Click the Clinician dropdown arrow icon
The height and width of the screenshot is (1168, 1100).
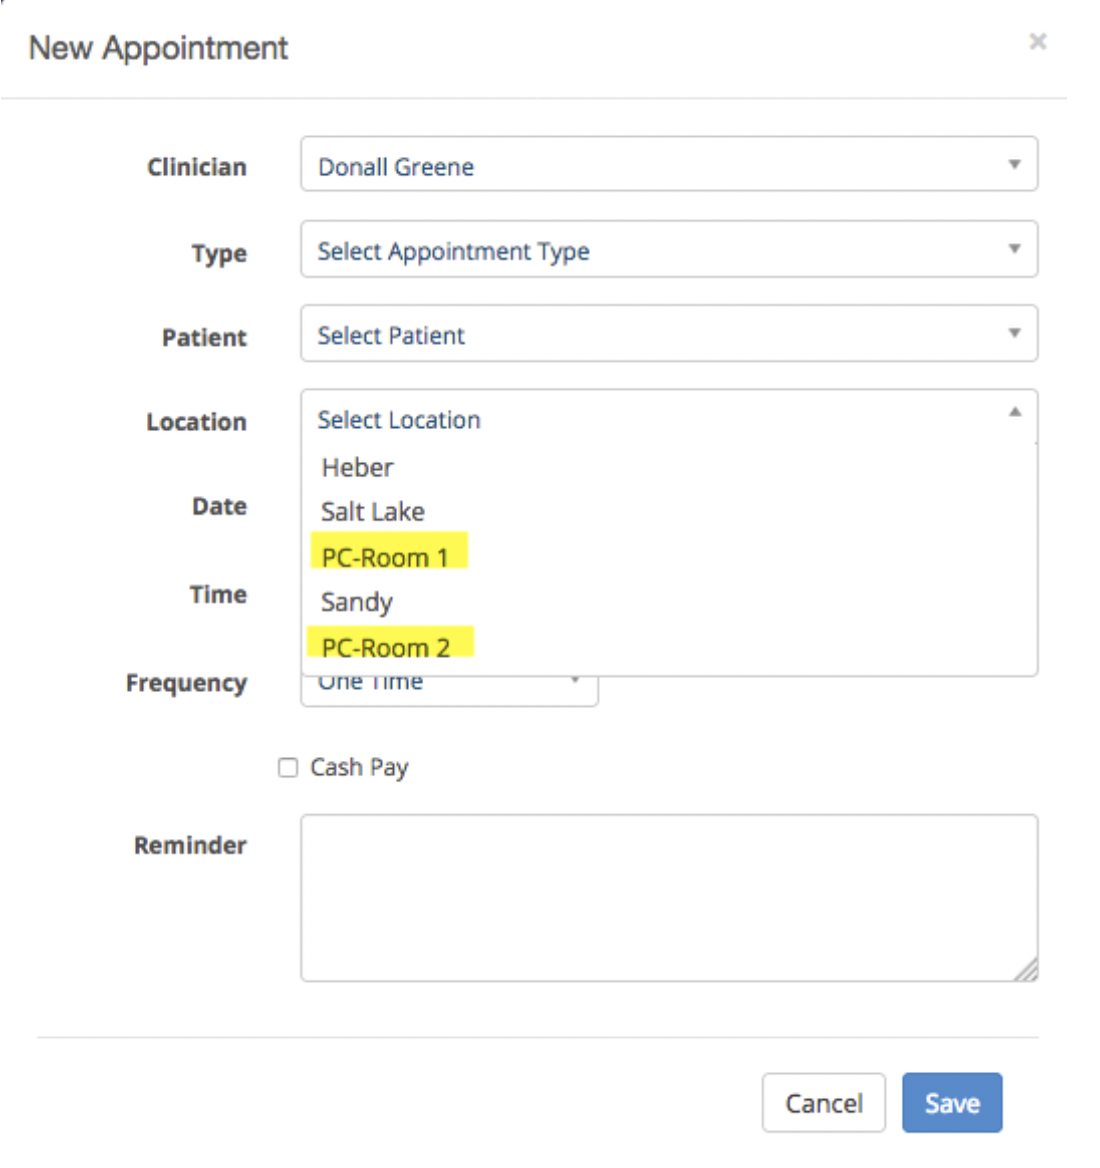1014,164
